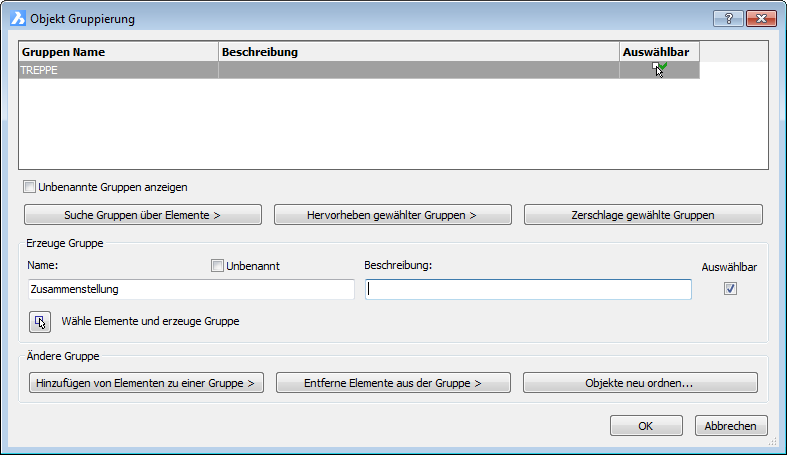Open Objekte neu ordnen dialog
Viewport: 787px width, 455px height.
tap(640, 382)
